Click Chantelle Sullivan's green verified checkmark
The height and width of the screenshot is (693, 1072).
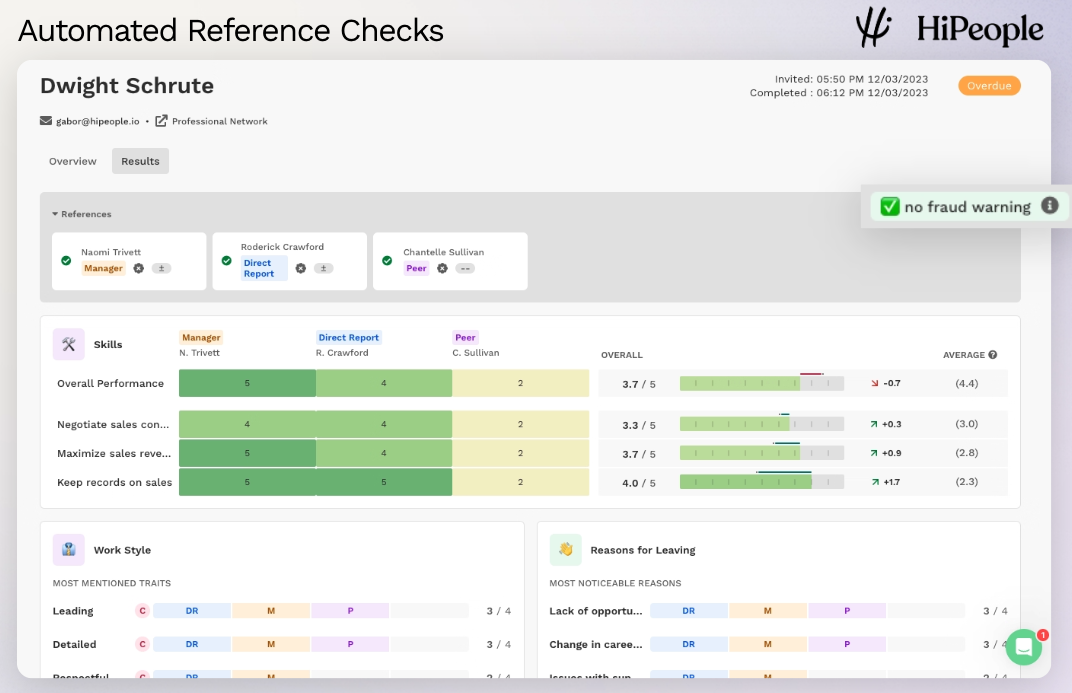pyautogui.click(x=387, y=261)
